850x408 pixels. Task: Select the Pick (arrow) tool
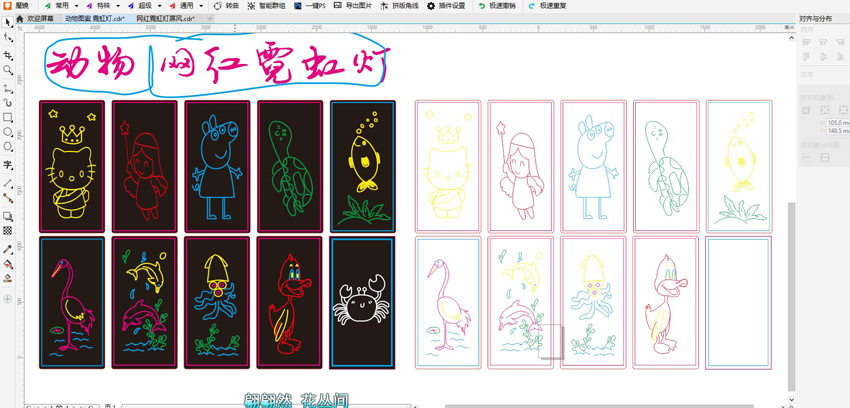pos(8,22)
